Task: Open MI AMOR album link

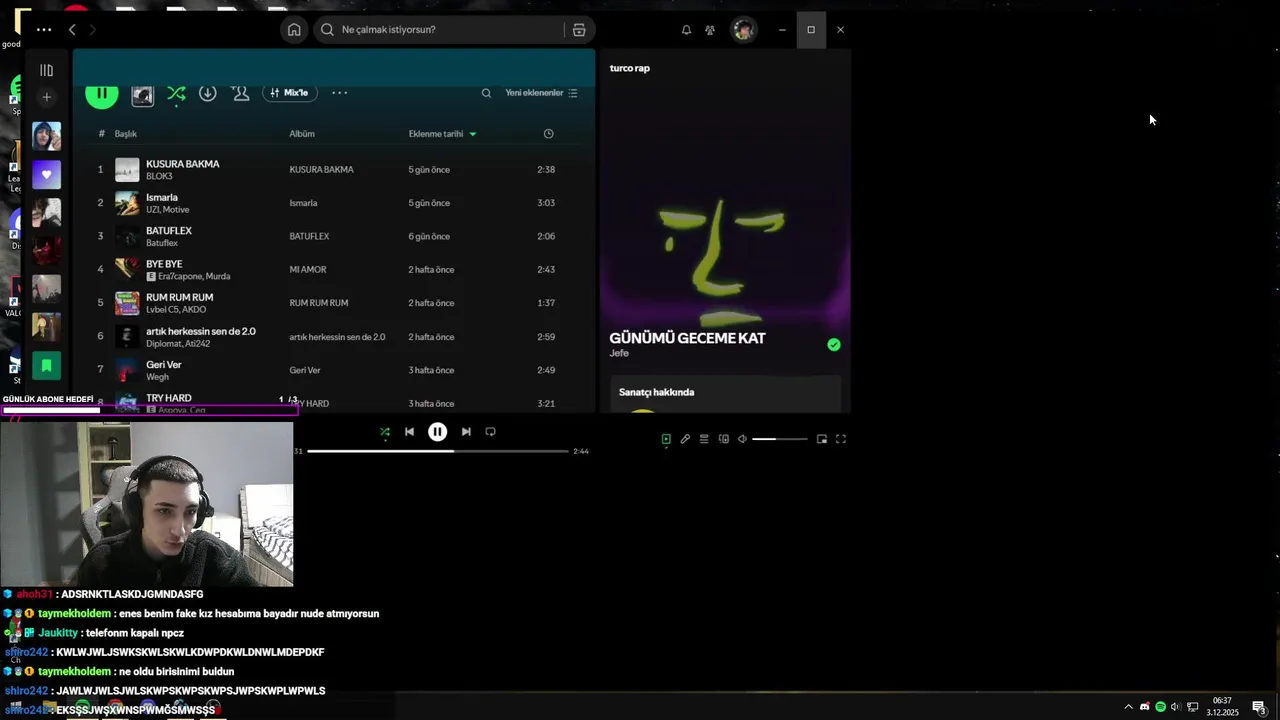Action: (308, 270)
